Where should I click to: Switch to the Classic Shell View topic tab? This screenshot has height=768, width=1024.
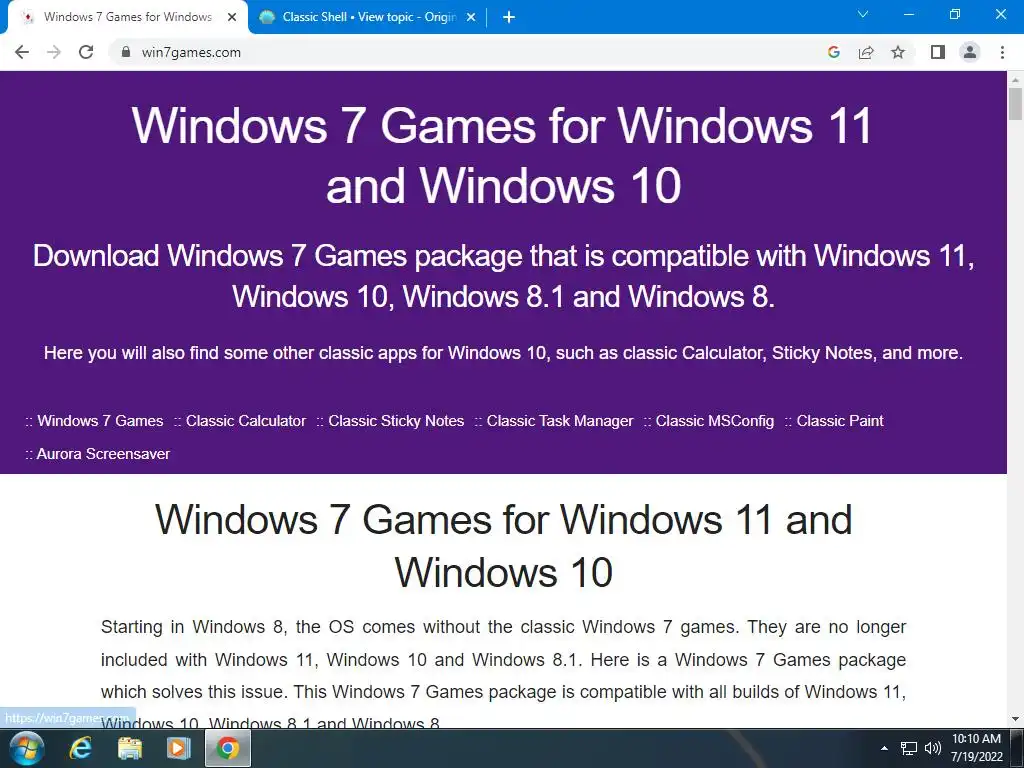pyautogui.click(x=368, y=18)
